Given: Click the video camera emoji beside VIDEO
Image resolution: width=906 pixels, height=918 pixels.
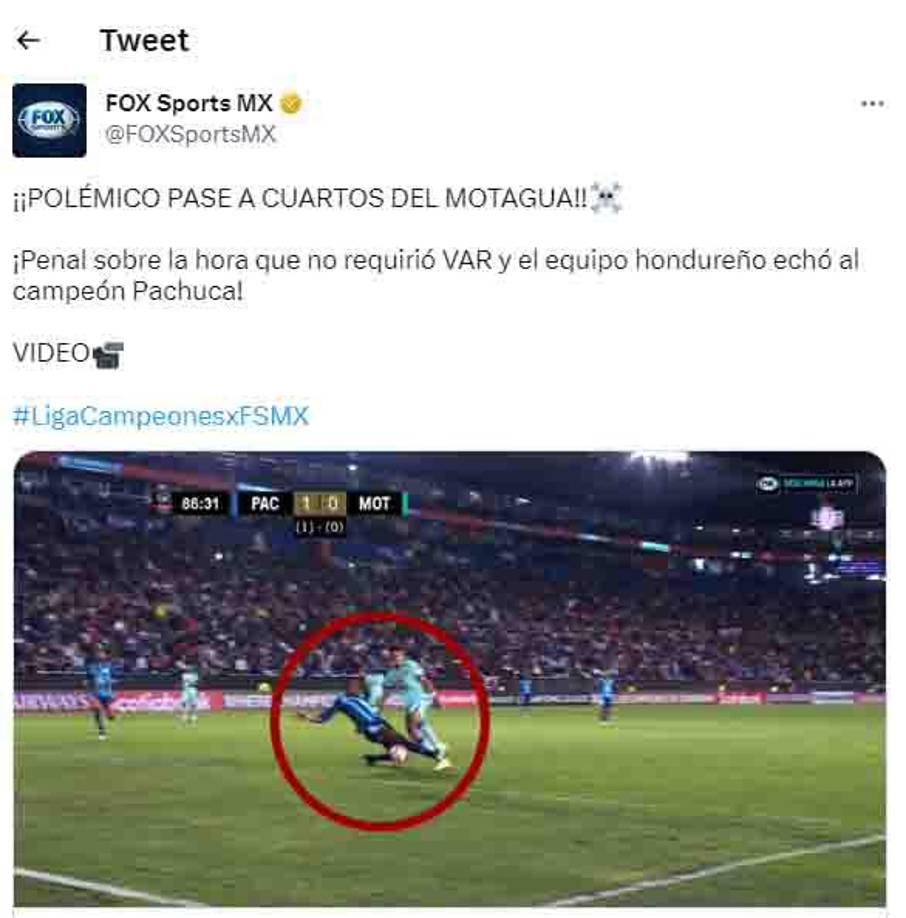Looking at the screenshot, I should (x=108, y=354).
